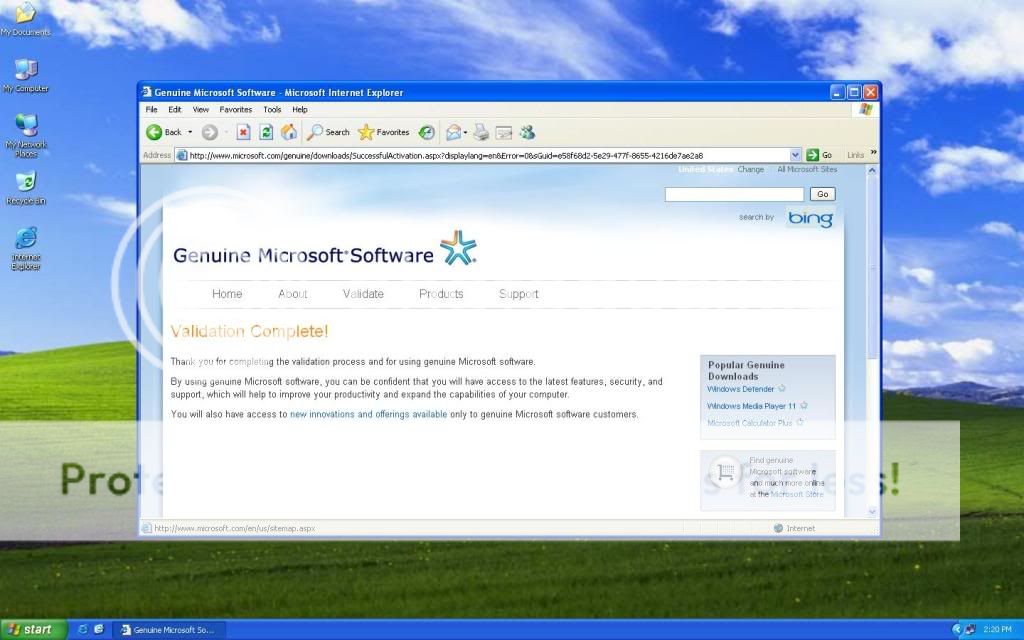Image resolution: width=1024 pixels, height=640 pixels.
Task: Go to the browser Home page
Action: click(287, 131)
